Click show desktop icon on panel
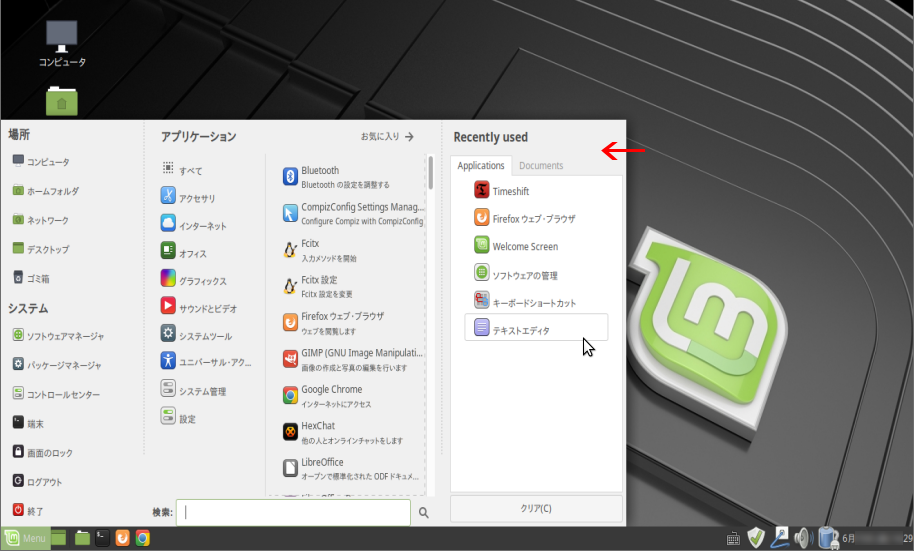 click(58, 538)
